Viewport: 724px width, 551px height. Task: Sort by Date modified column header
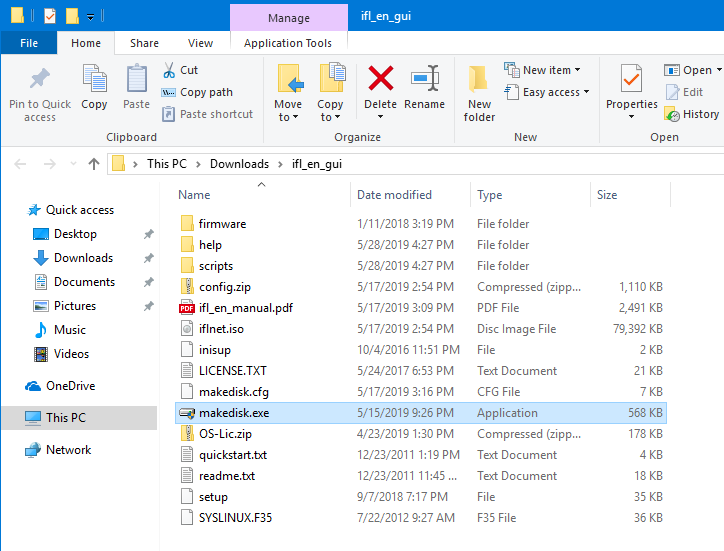[x=394, y=195]
